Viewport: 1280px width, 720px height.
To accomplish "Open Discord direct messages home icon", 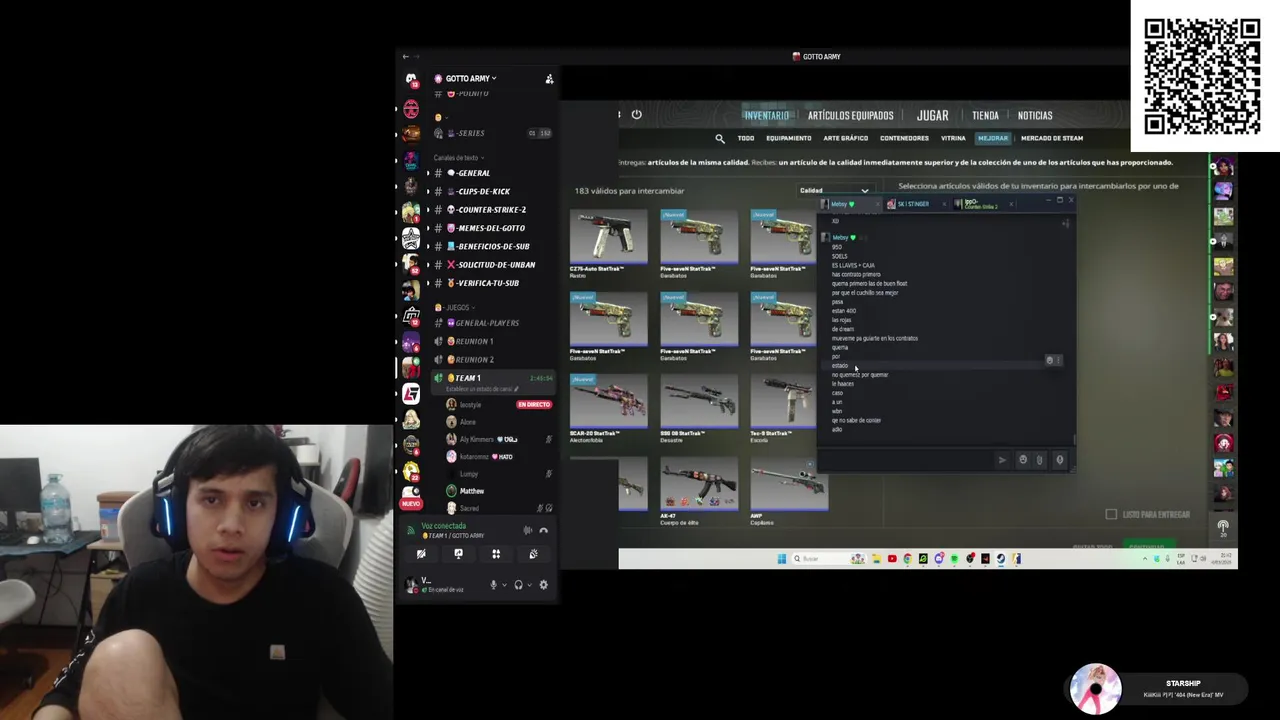I will [411, 80].
